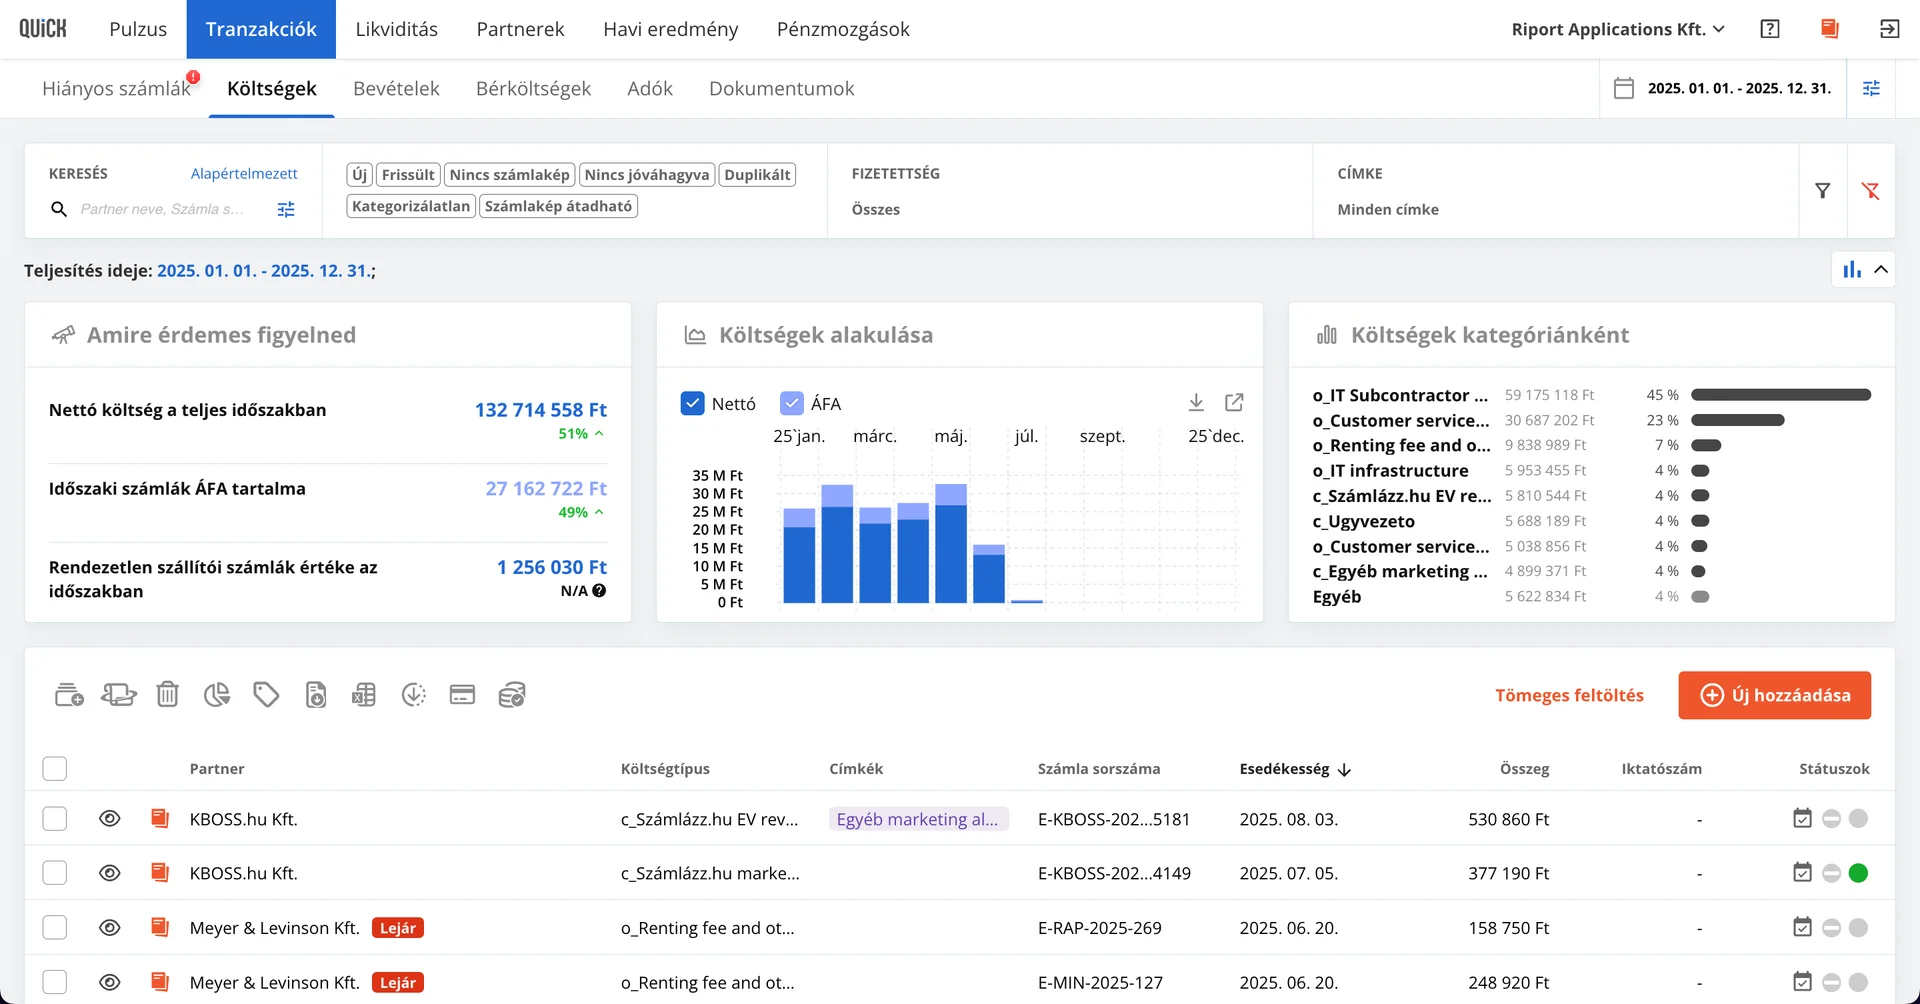Click the stacked cards plus icon
The height and width of the screenshot is (1004, 1920).
click(69, 694)
